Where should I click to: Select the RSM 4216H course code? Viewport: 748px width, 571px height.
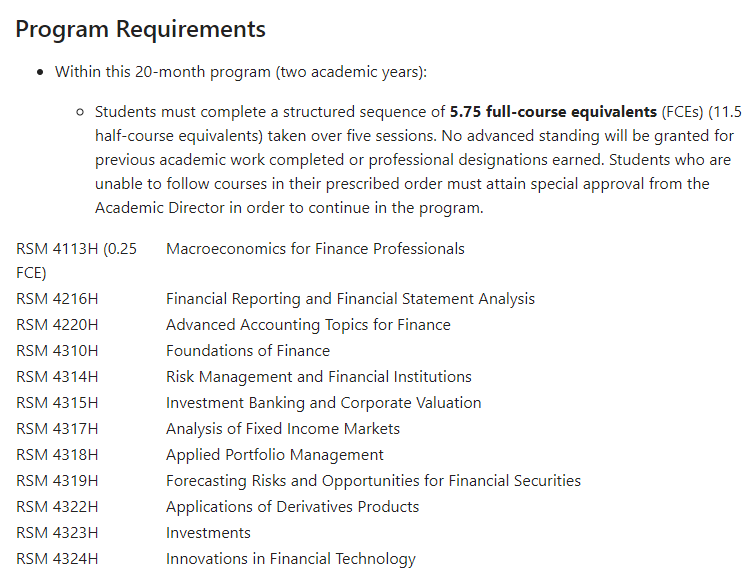click(57, 299)
